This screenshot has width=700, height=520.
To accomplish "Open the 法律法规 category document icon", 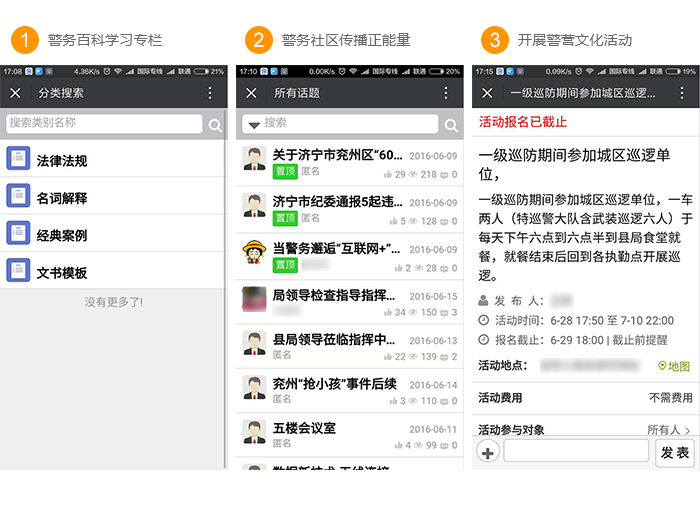I will 18,158.
